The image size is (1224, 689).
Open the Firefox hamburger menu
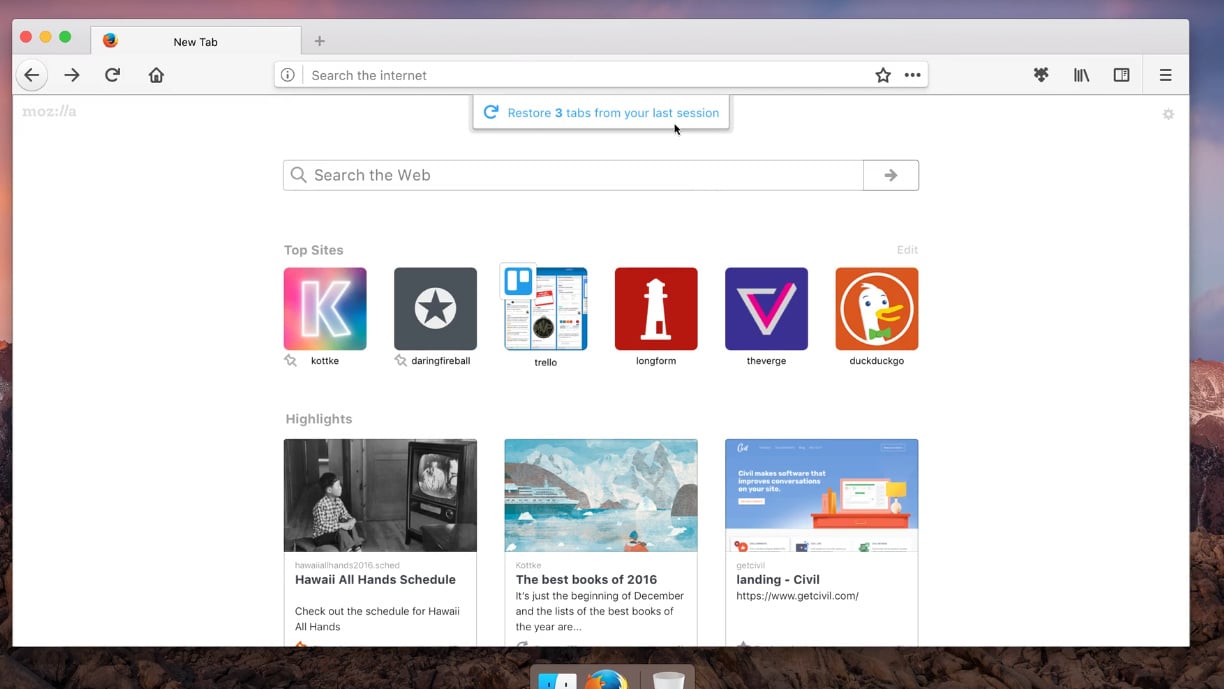(1166, 75)
